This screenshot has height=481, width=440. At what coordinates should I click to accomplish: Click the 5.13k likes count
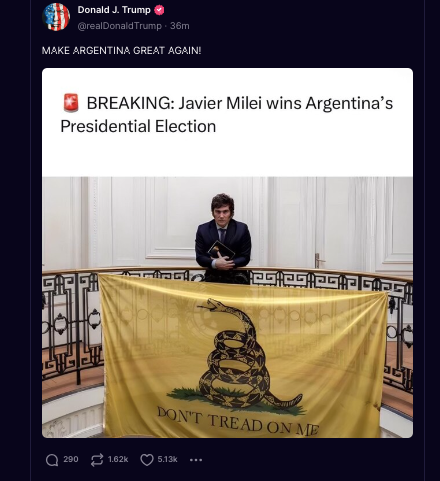click(x=167, y=459)
